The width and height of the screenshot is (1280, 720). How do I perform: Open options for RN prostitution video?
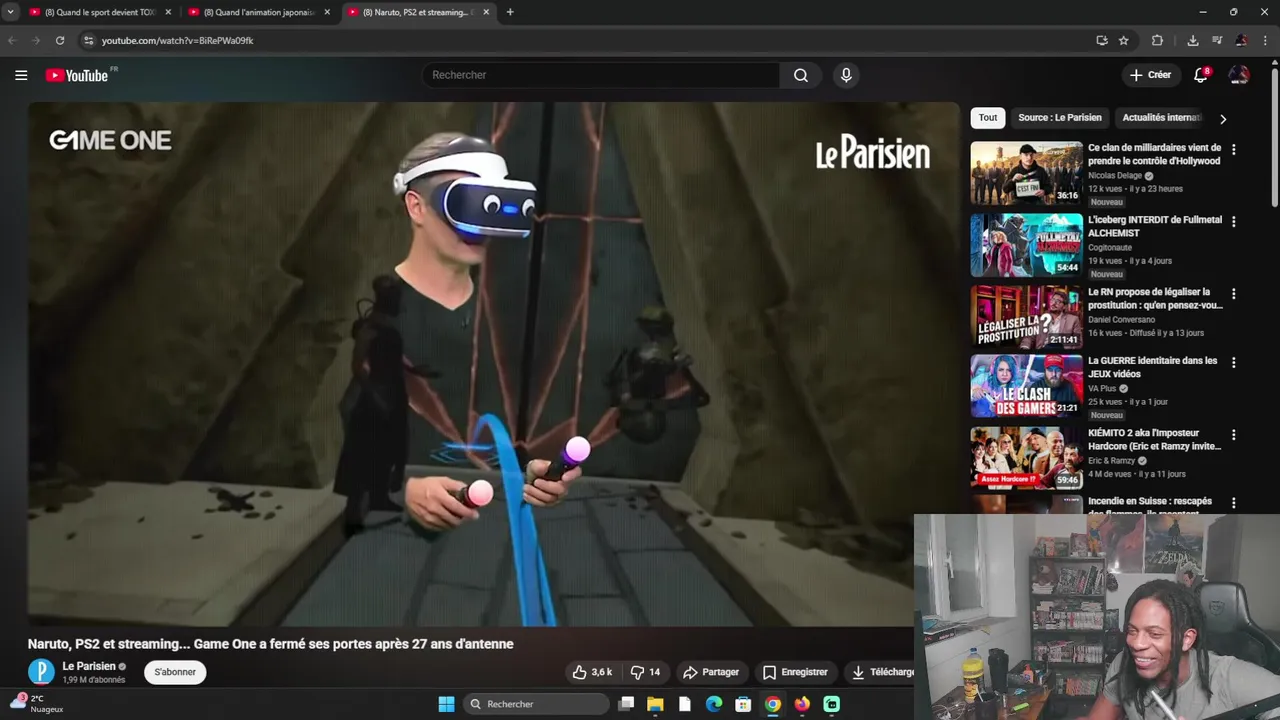(x=1233, y=294)
